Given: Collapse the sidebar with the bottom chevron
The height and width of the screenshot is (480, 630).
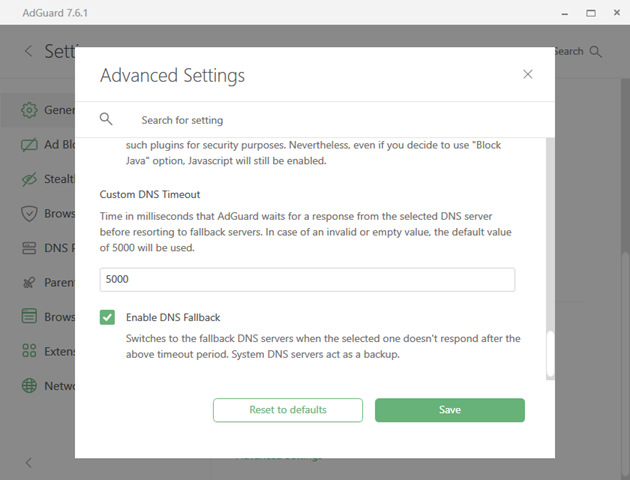Looking at the screenshot, I should pos(29,462).
